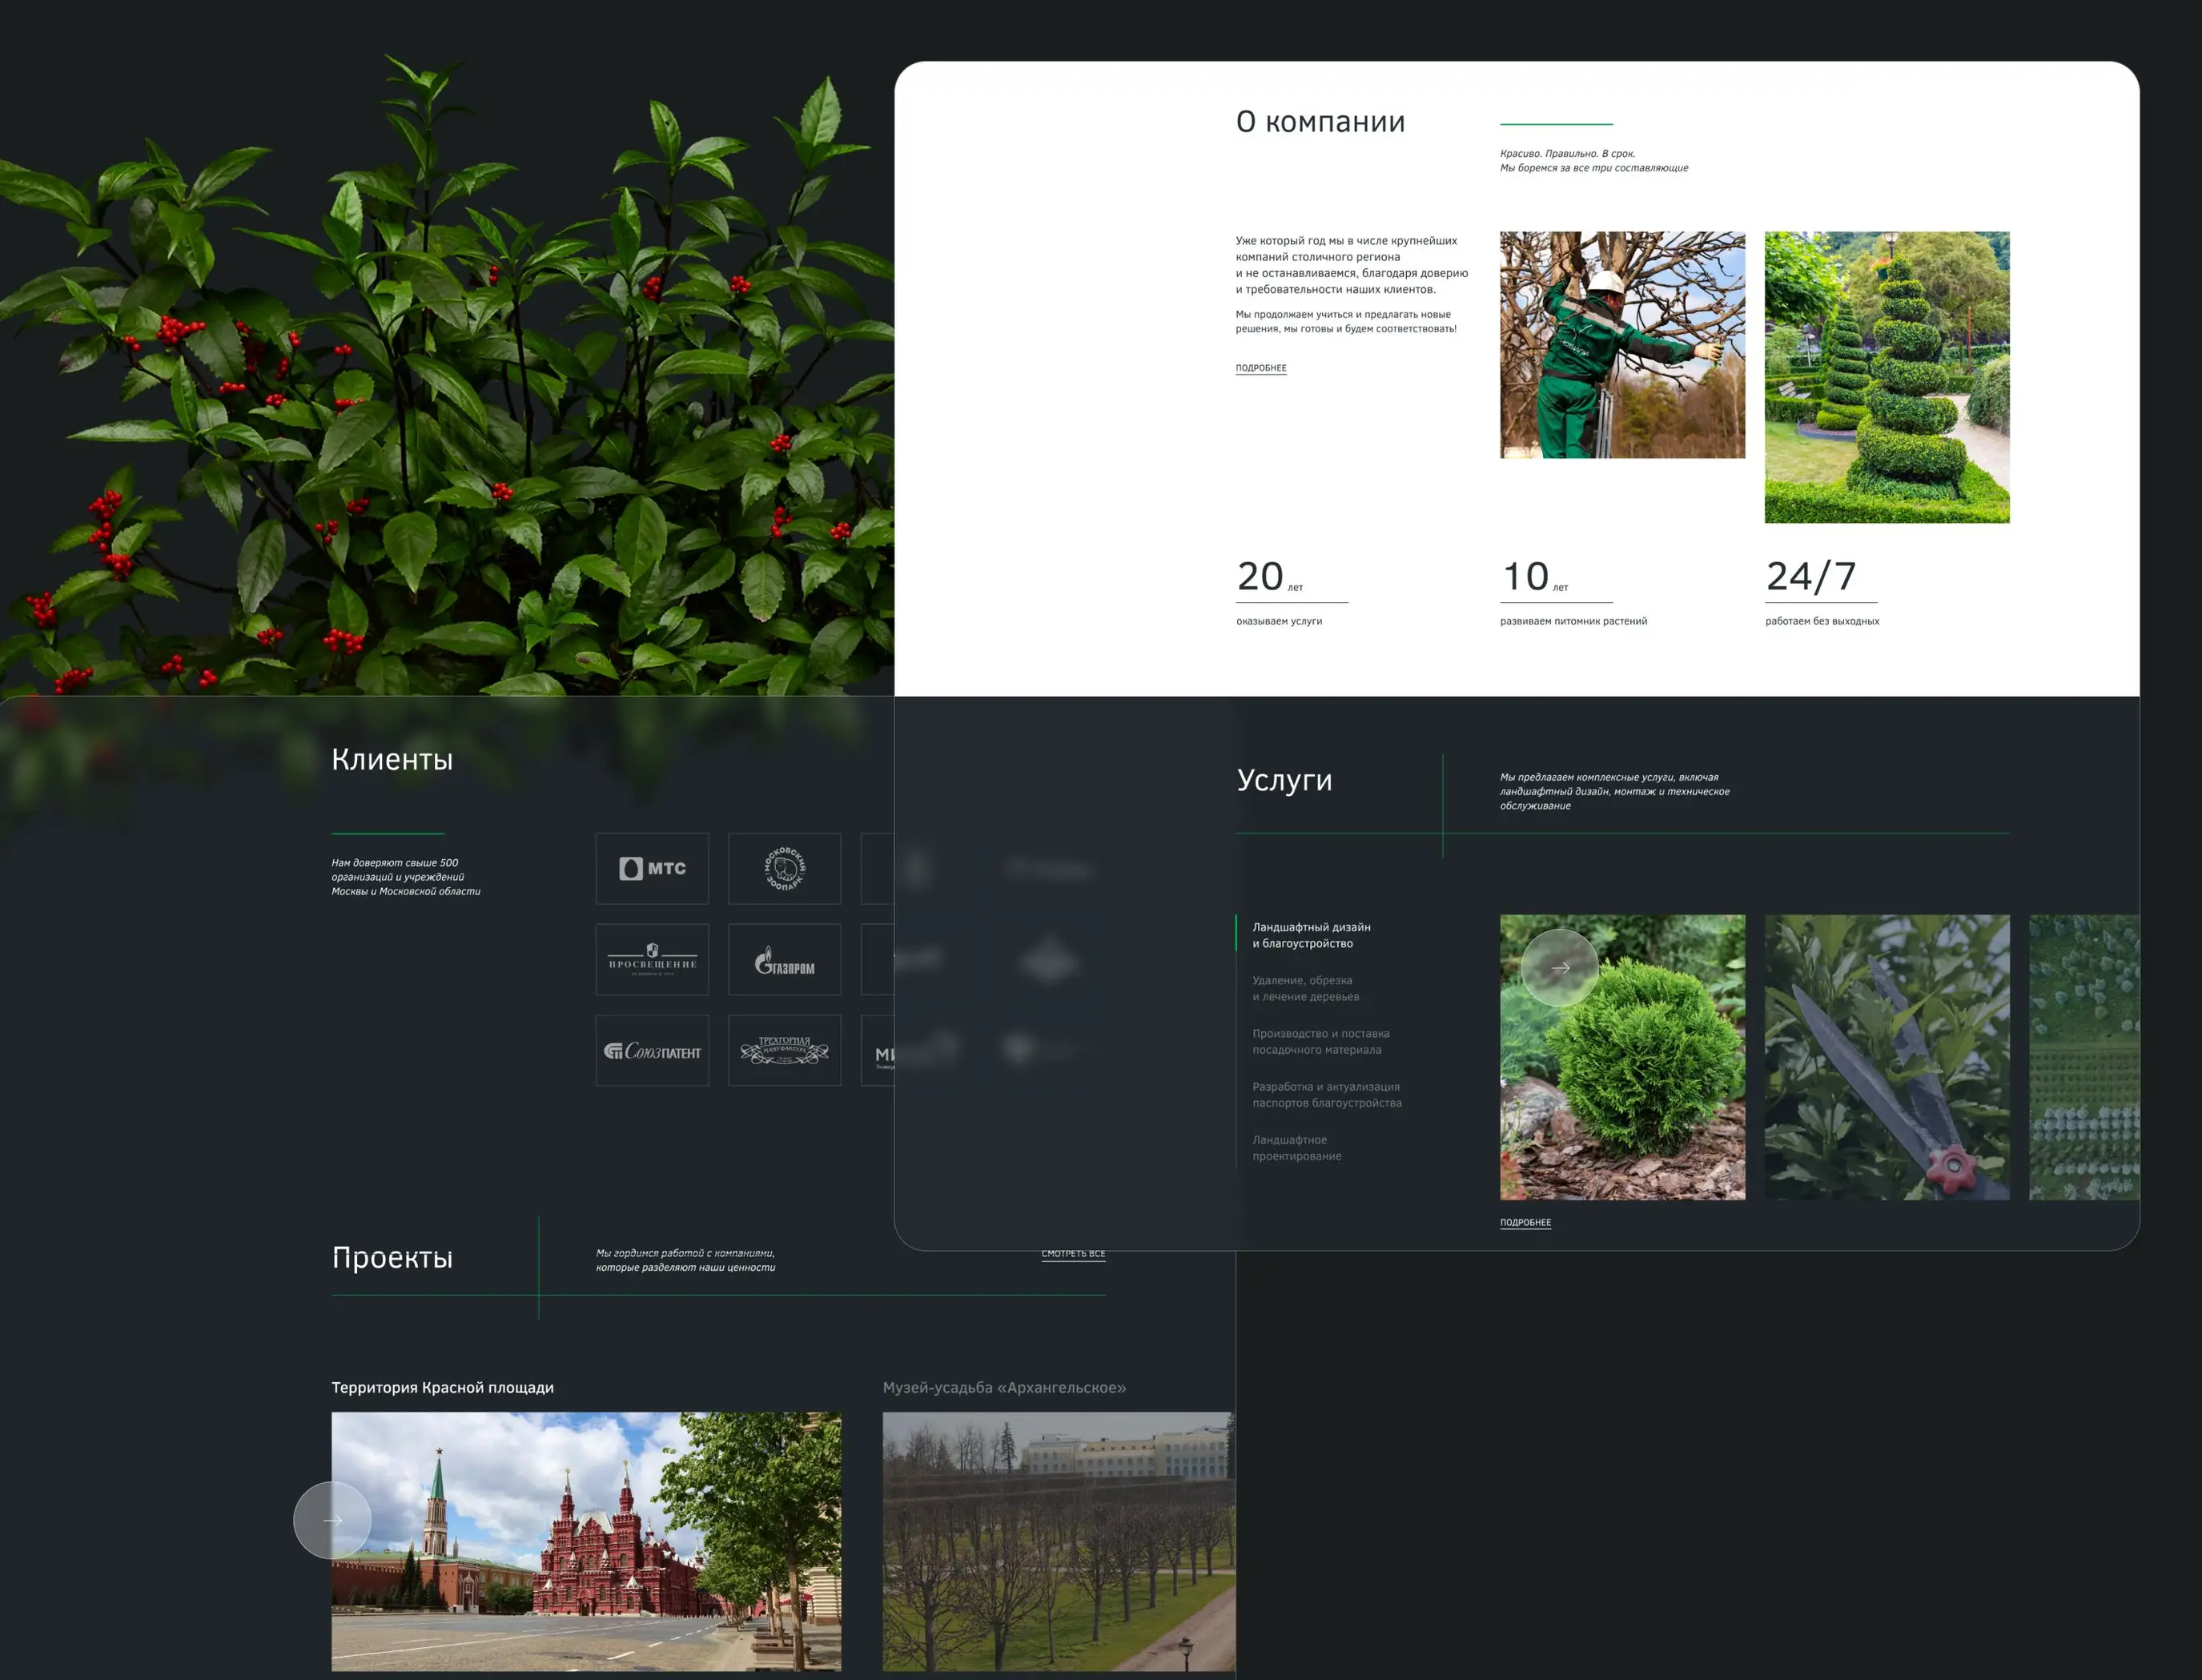Choose the Ландшафтное проектирование service item
The width and height of the screenshot is (2202, 1680).
coord(1296,1147)
